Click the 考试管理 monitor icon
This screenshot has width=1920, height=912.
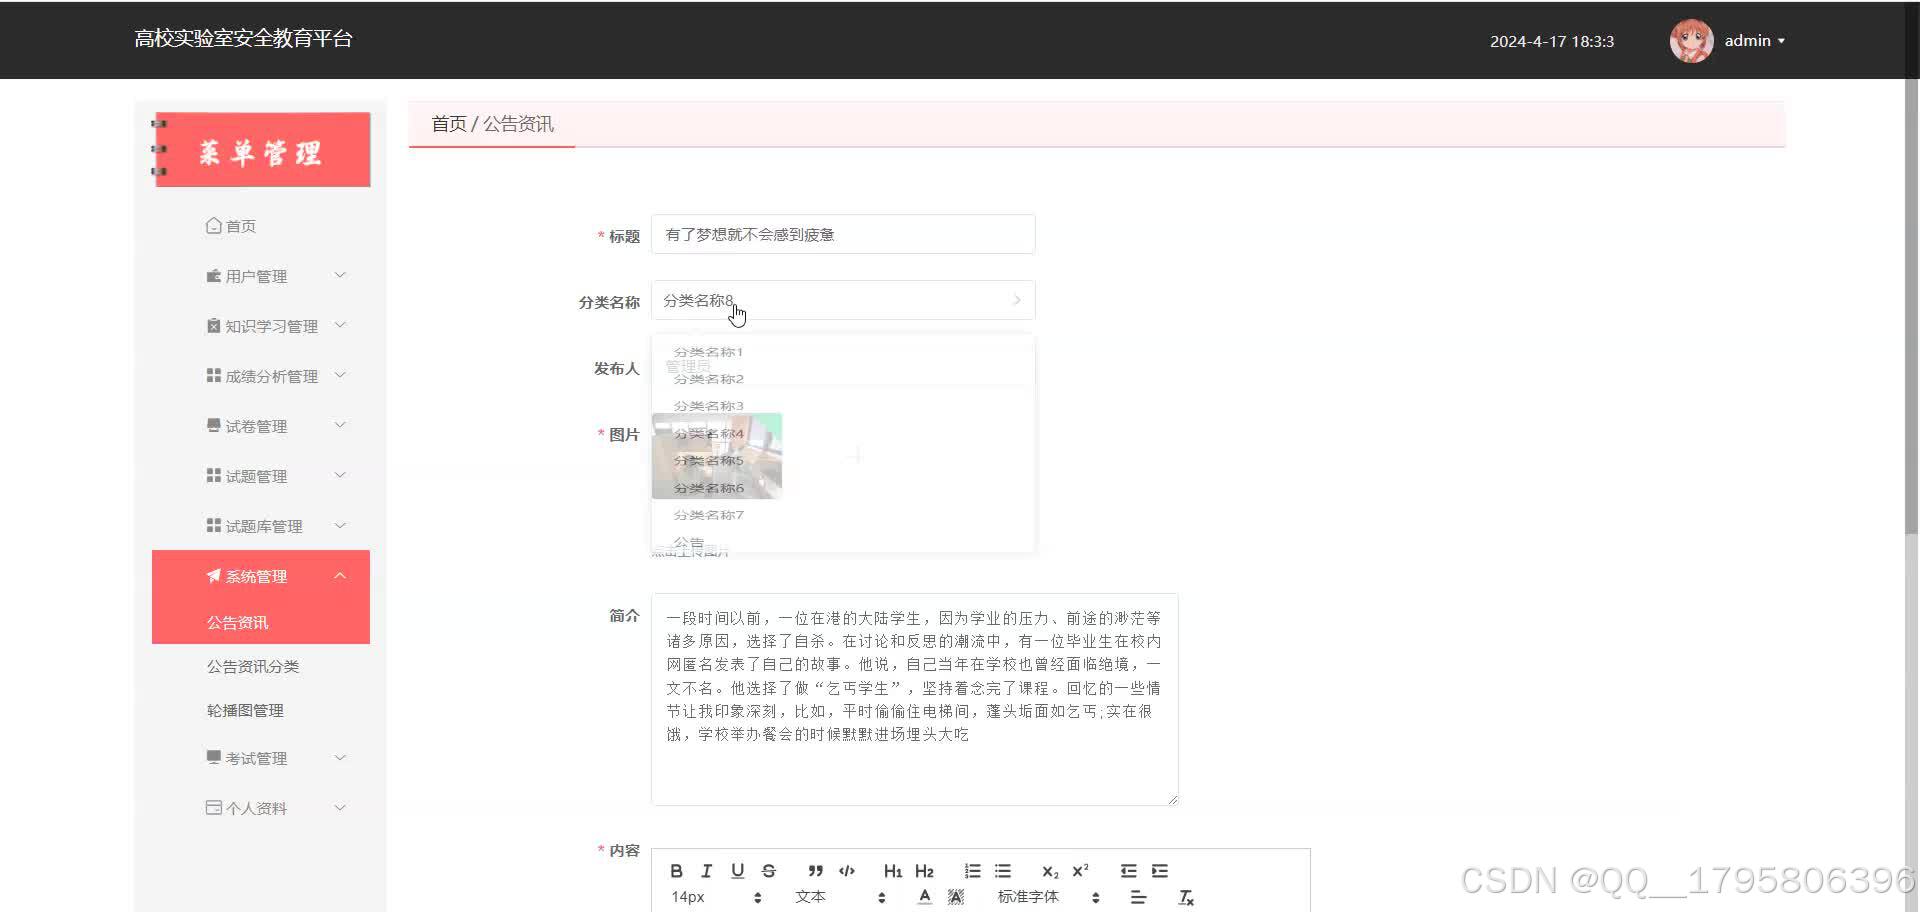(x=213, y=758)
